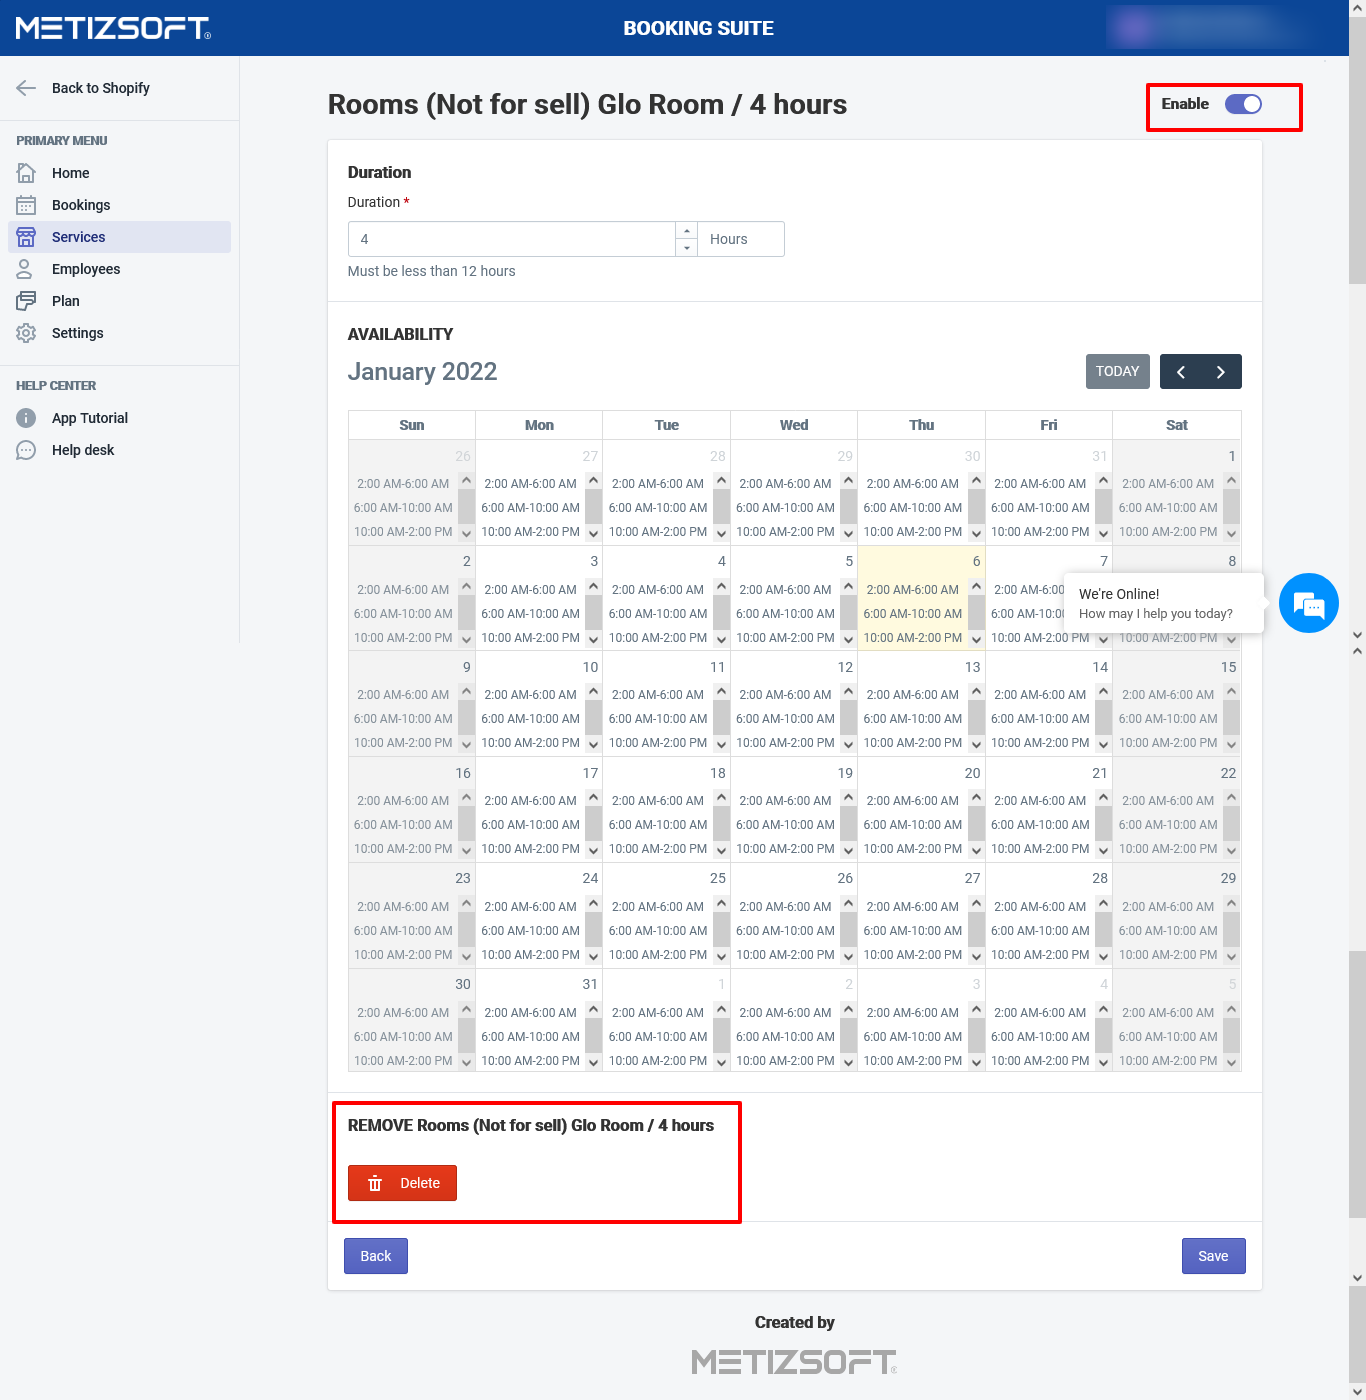
Task: Go to previous month in calendar
Action: coord(1181,372)
